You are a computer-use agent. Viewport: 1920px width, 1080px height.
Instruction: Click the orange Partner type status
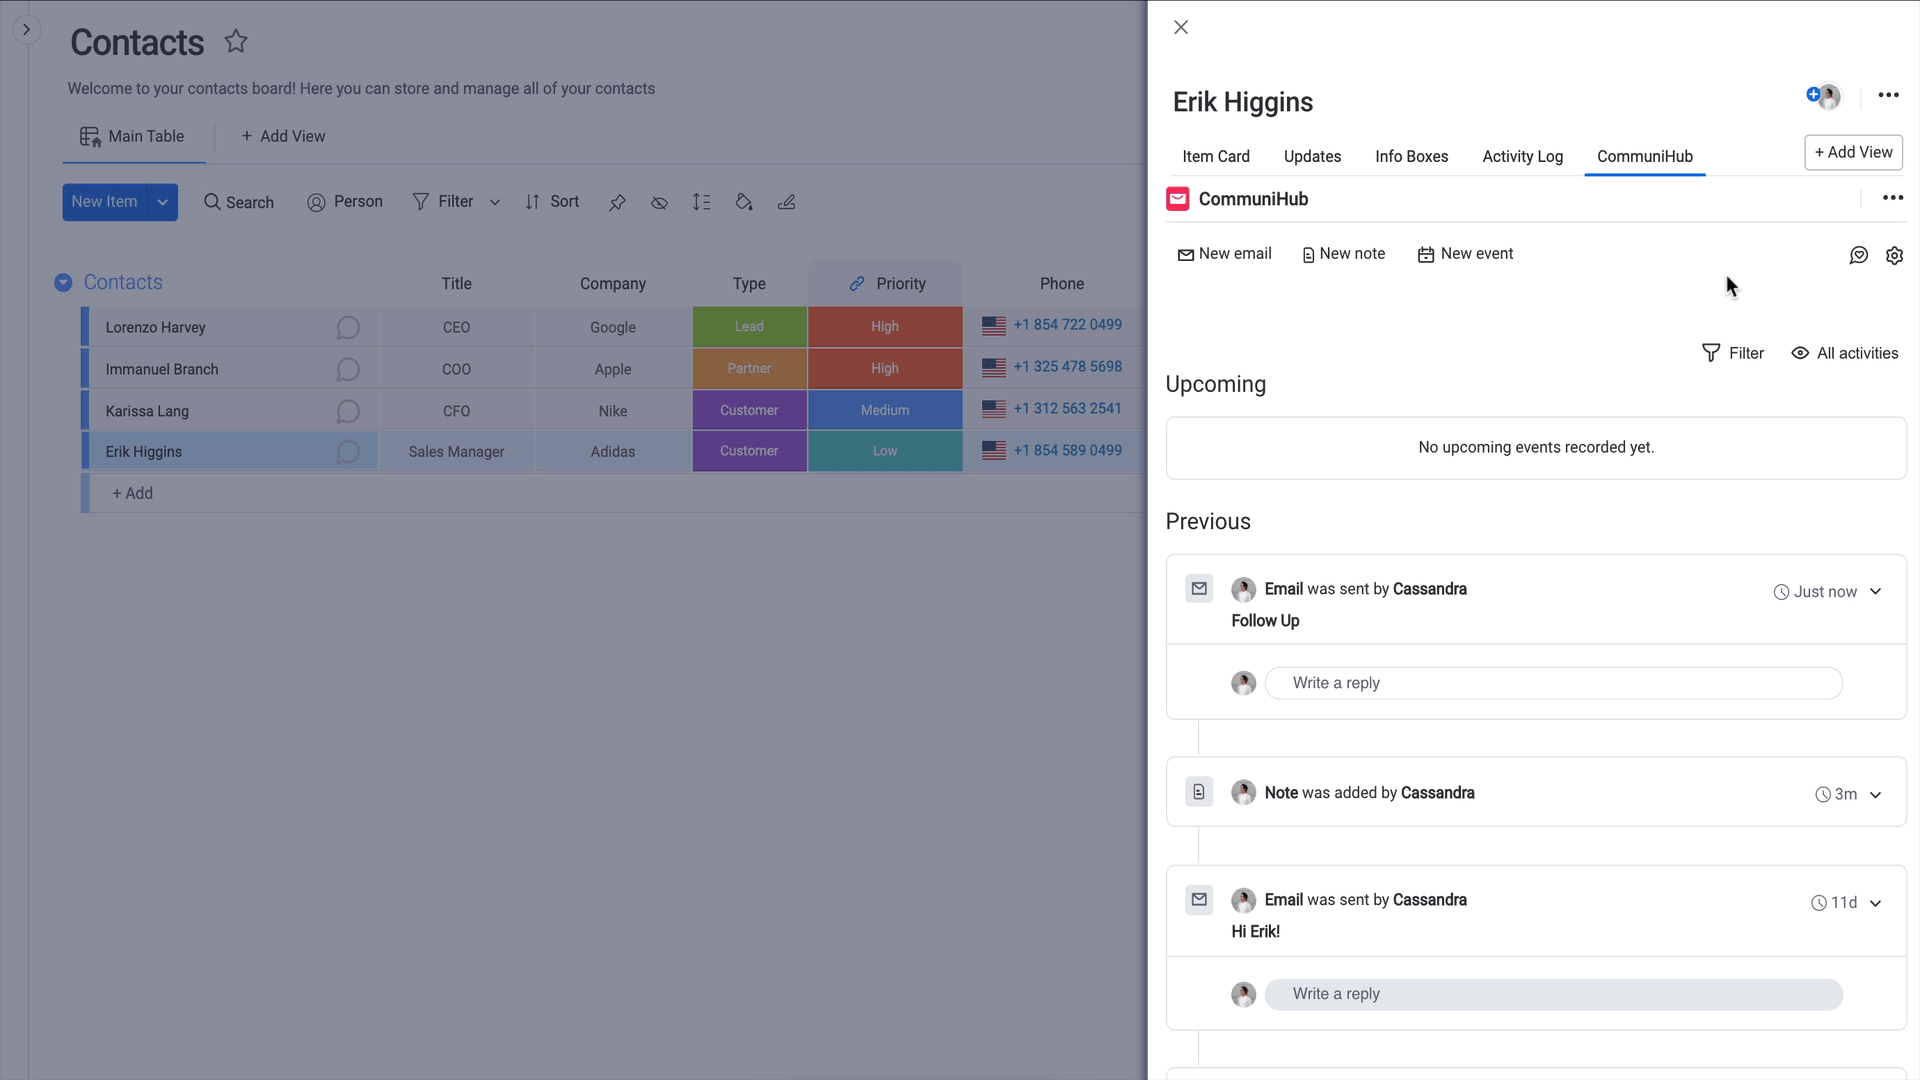(x=749, y=369)
